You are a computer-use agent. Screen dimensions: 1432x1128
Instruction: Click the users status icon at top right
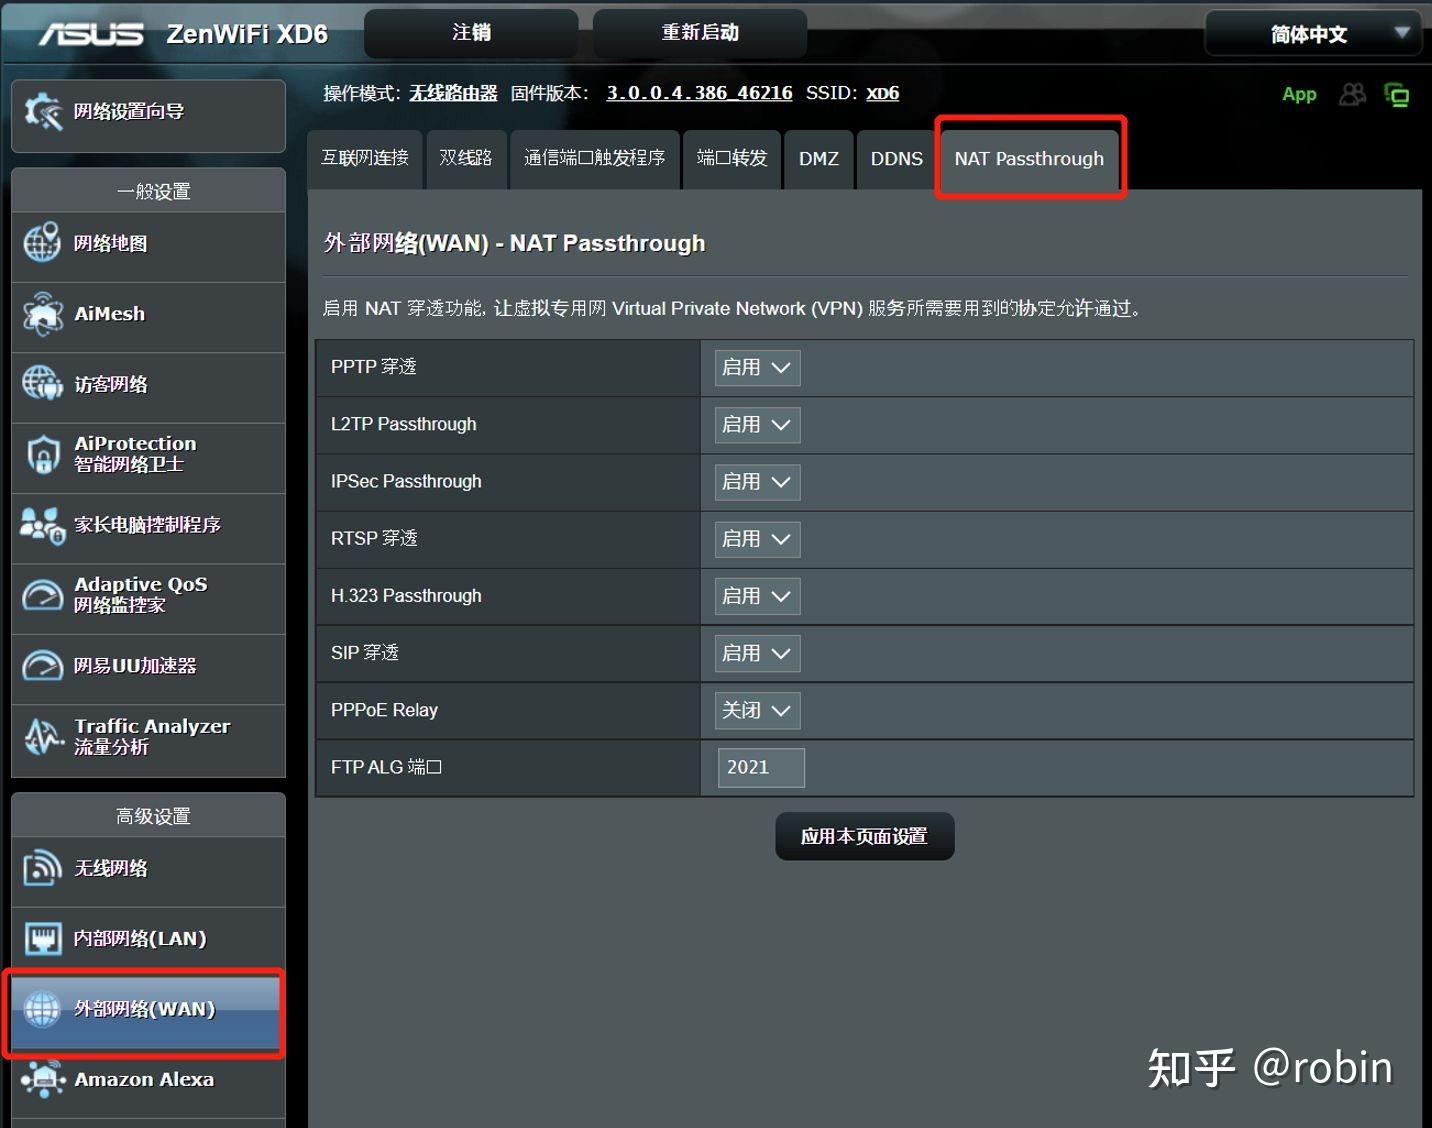[x=1352, y=94]
